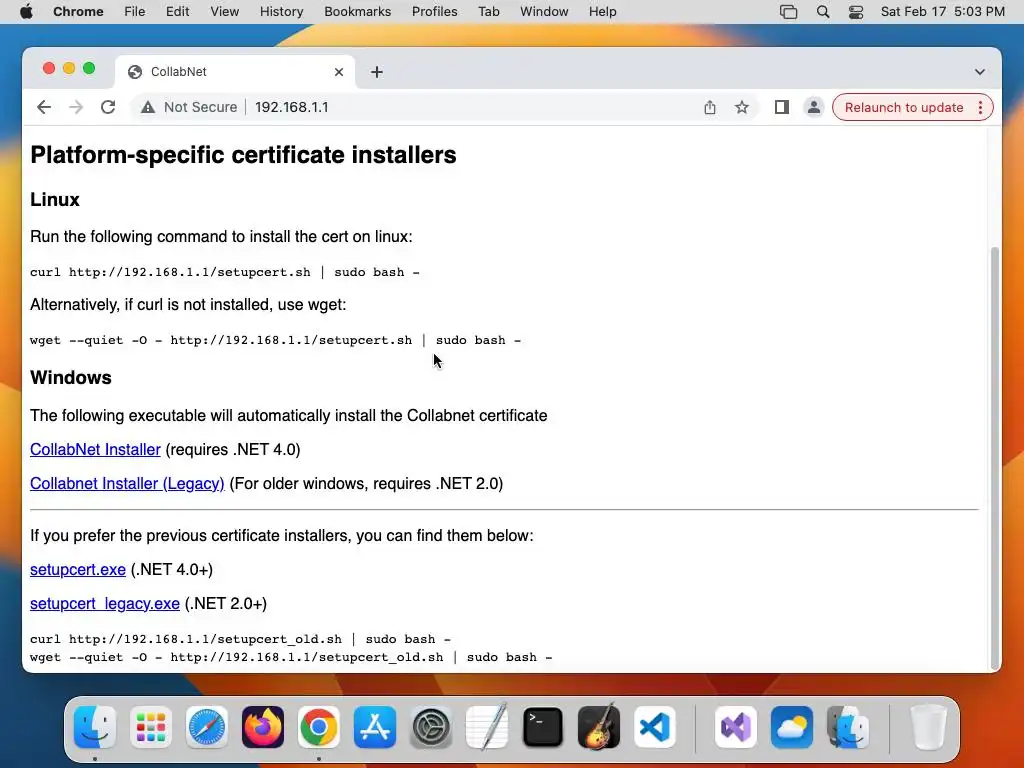The image size is (1024, 768).
Task: Open the Chrome application menu
Action: pos(78,12)
